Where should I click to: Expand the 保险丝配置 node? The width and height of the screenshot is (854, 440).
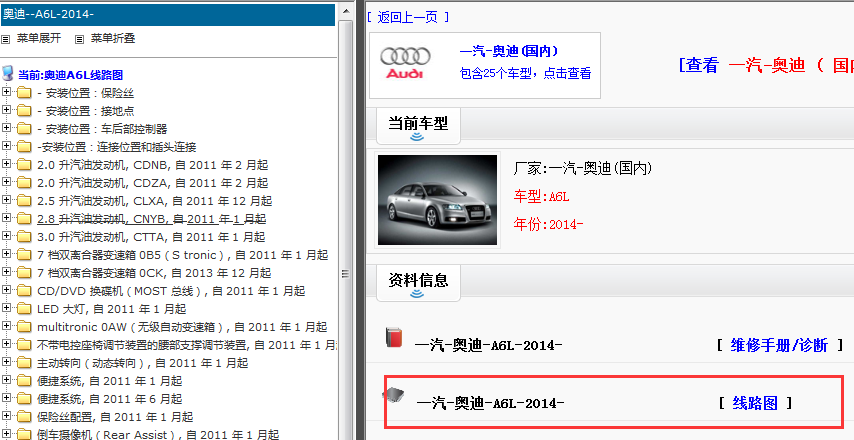pyautogui.click(x=7, y=416)
